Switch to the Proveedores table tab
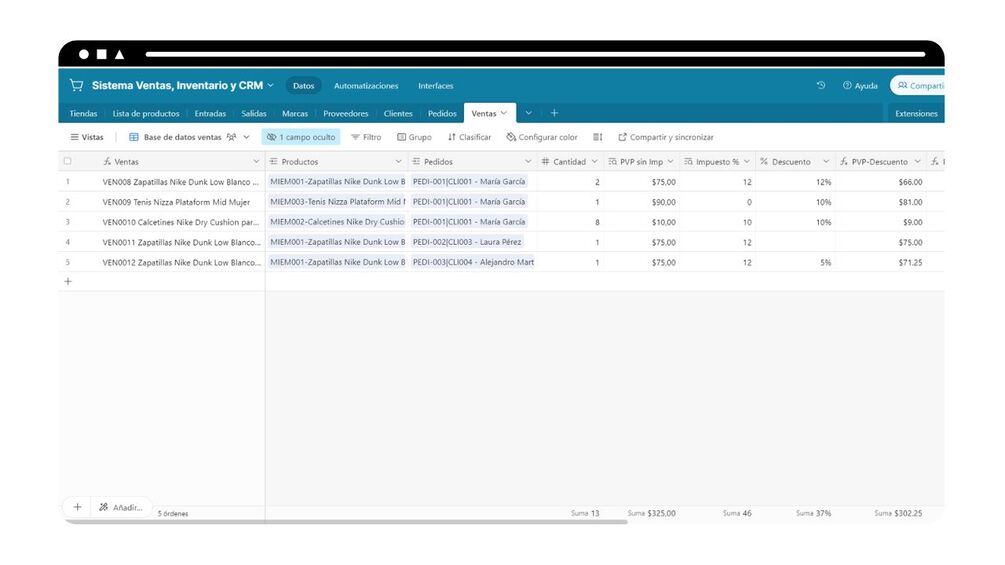This screenshot has height=565, width=1005. tap(345, 113)
